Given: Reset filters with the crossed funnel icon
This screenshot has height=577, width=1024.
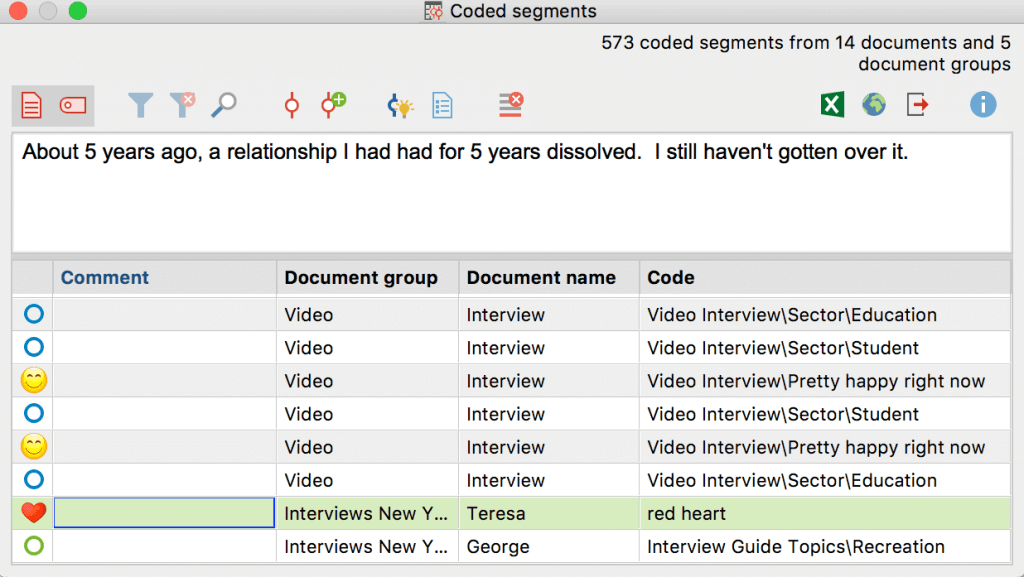Looking at the screenshot, I should 182,105.
